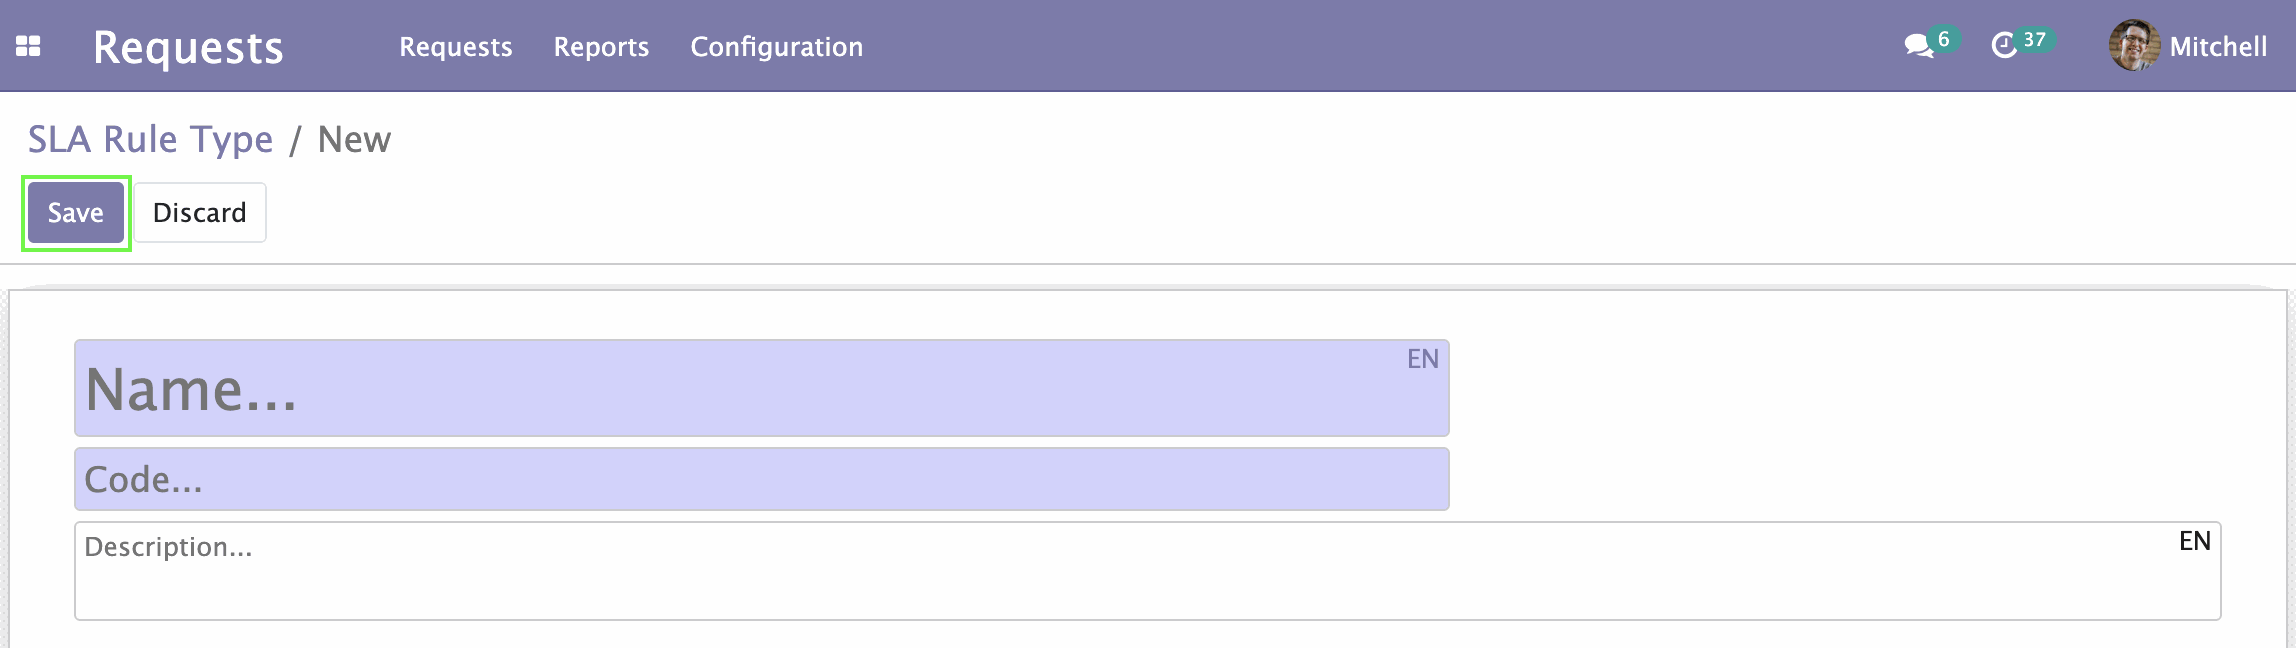This screenshot has width=2296, height=648.
Task: Open the apps grid menu icon
Action: coord(28,46)
